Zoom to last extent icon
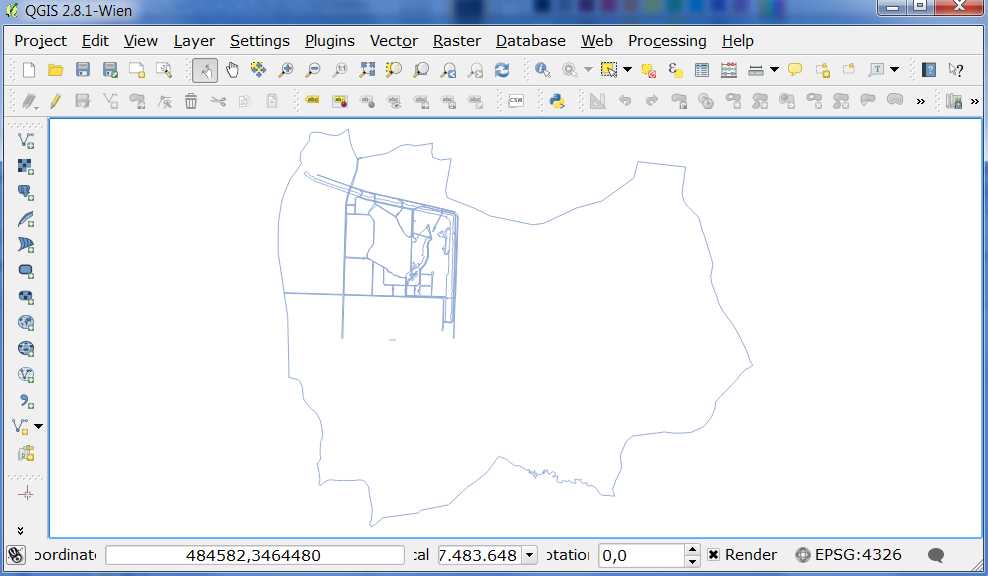 click(x=448, y=70)
